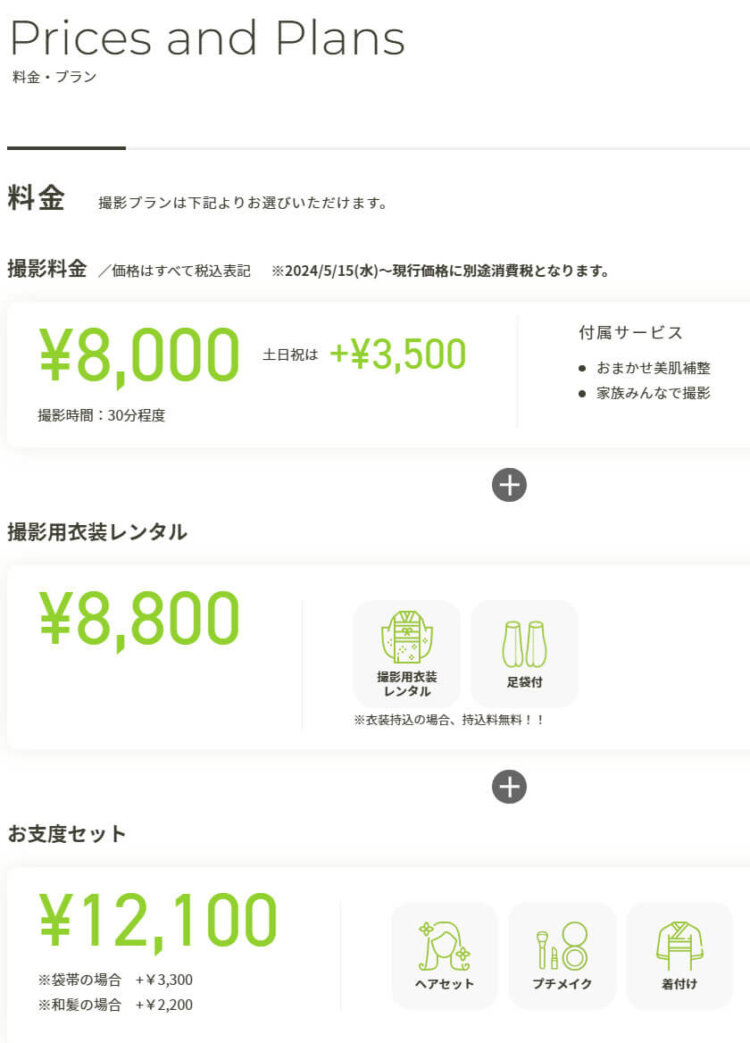Click the weekend surcharge +¥3,500 text
Image resolution: width=750 pixels, height=1043 pixels.
[x=398, y=354]
